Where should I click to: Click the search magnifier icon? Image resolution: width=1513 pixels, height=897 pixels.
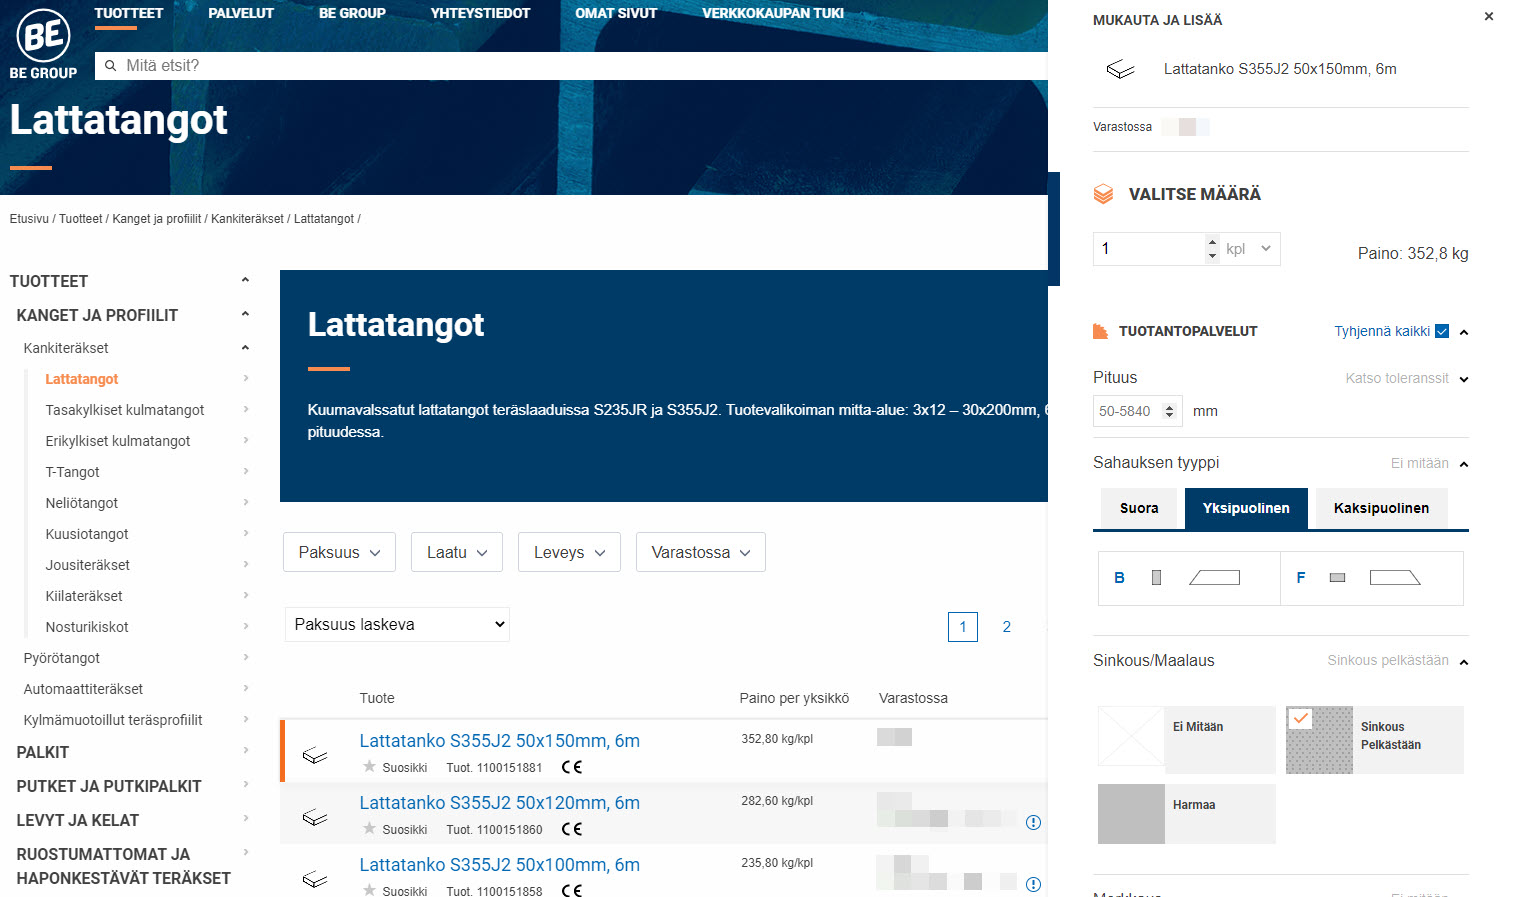point(111,66)
